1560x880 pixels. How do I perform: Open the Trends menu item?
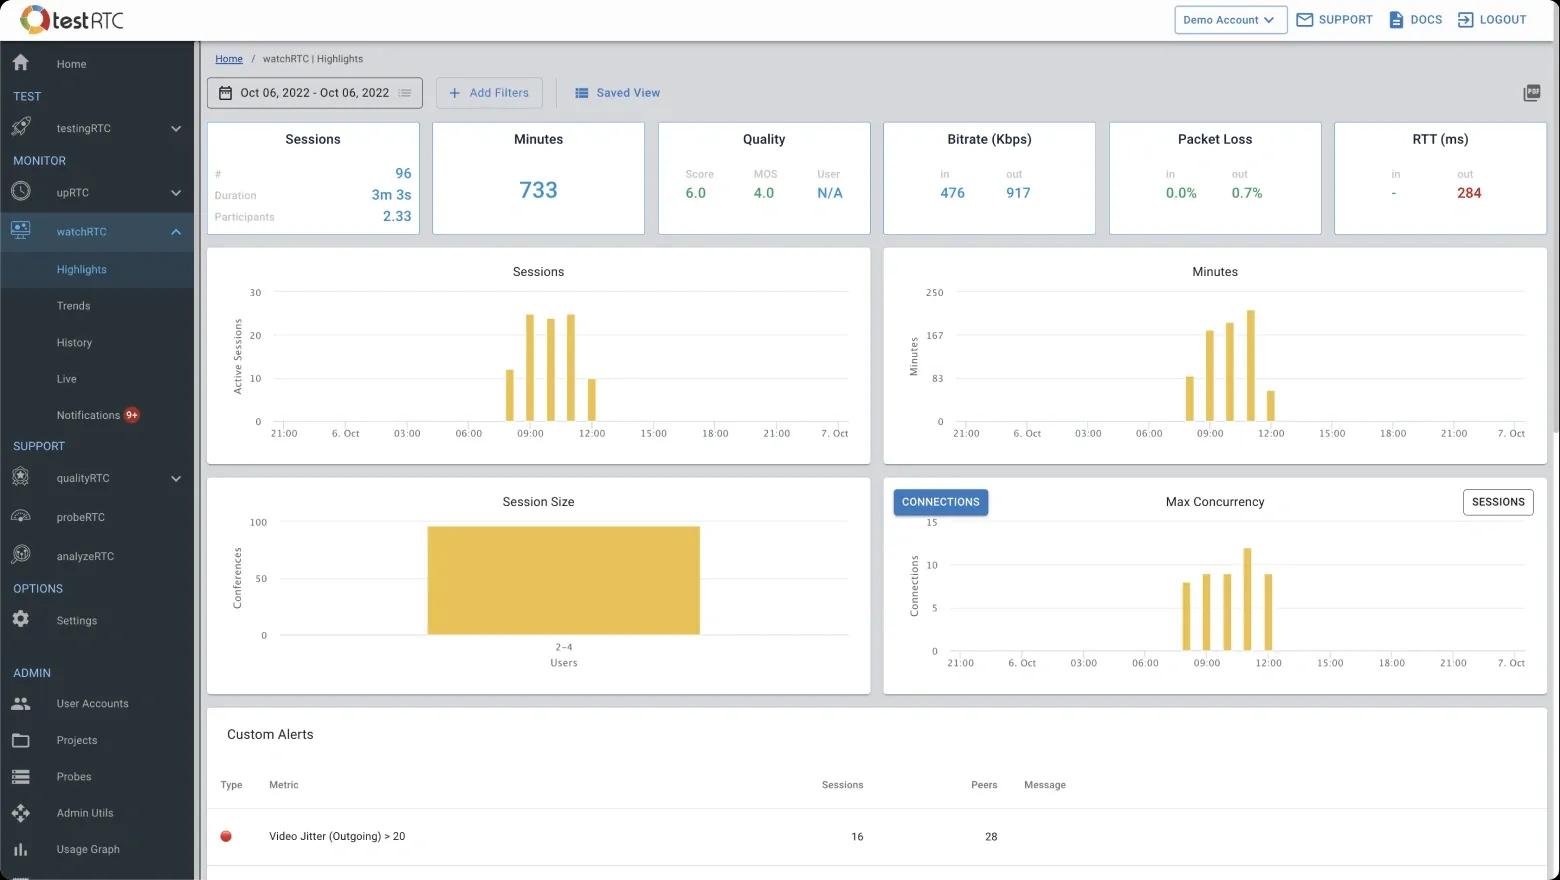[73, 306]
